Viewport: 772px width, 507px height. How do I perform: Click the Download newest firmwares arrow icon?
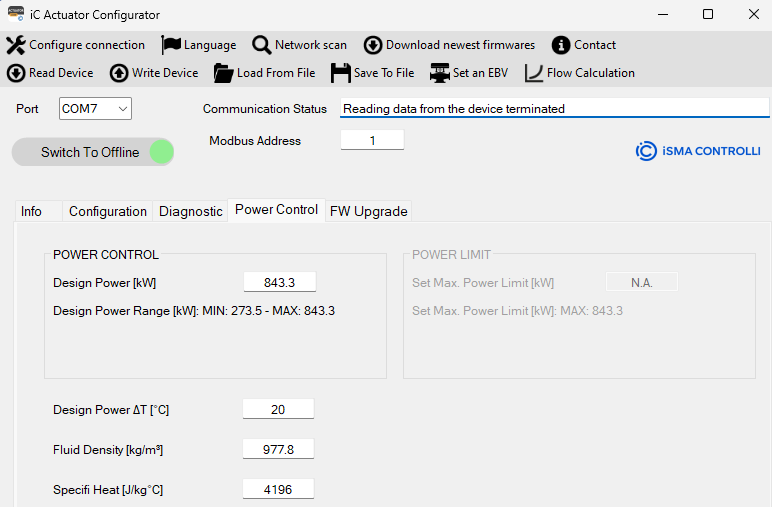pyautogui.click(x=373, y=45)
